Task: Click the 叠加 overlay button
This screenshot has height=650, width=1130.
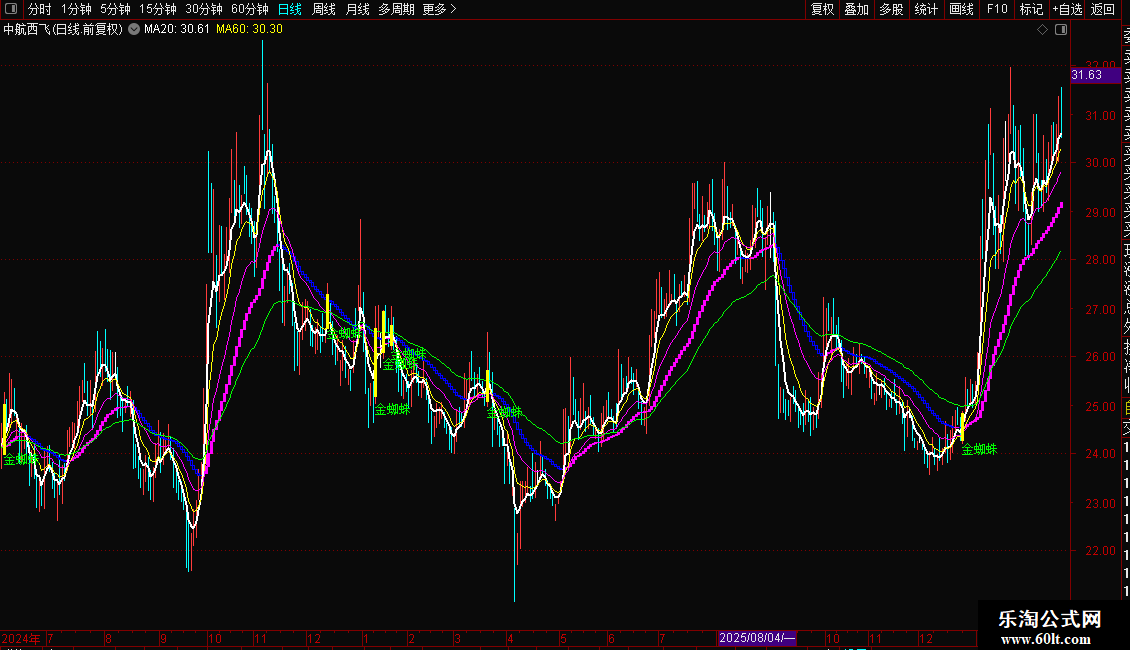Action: pos(857,9)
